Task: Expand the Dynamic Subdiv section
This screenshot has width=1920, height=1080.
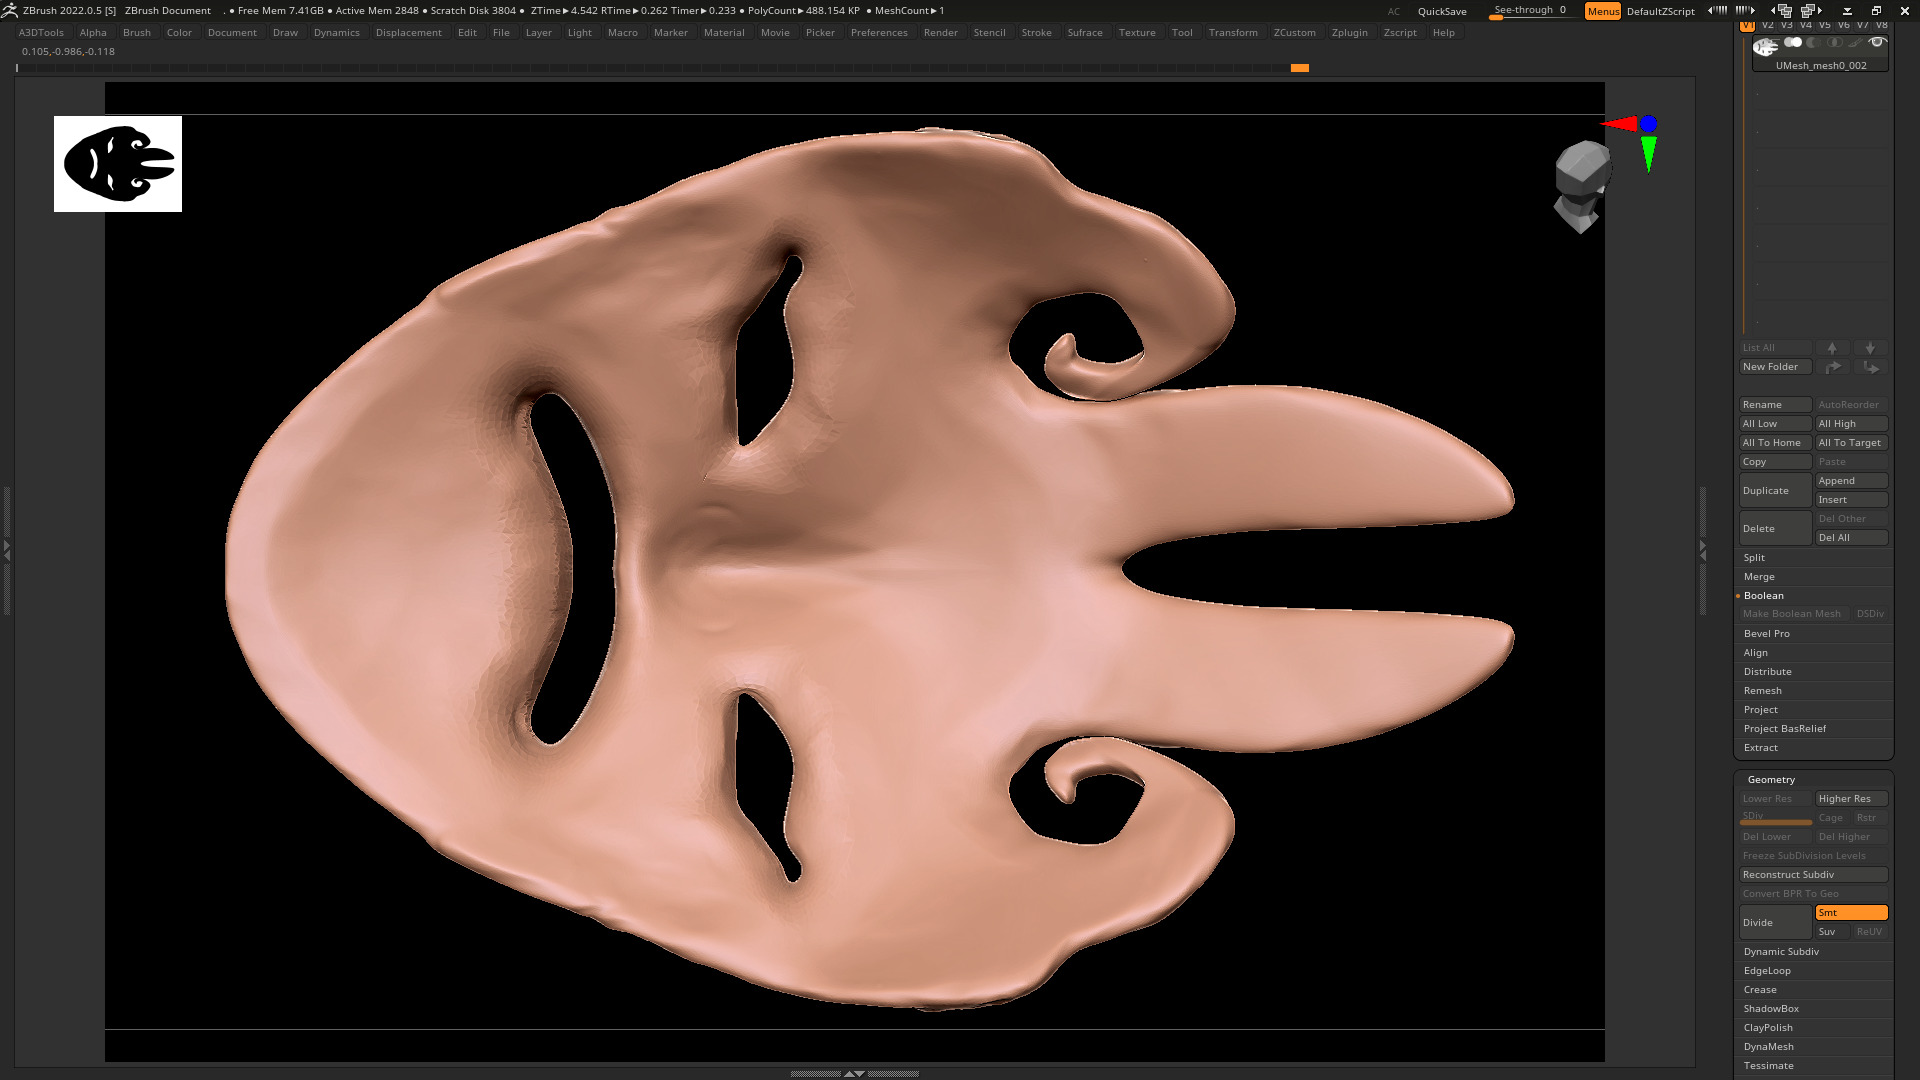Action: point(1780,951)
